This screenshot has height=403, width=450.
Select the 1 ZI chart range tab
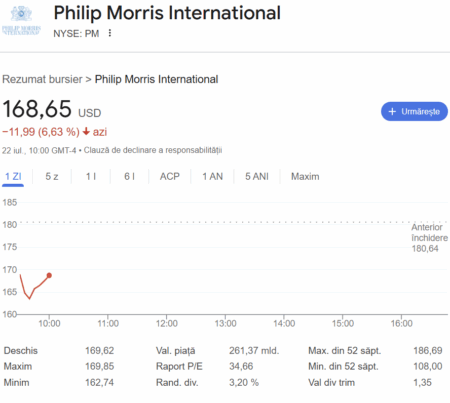[13, 176]
